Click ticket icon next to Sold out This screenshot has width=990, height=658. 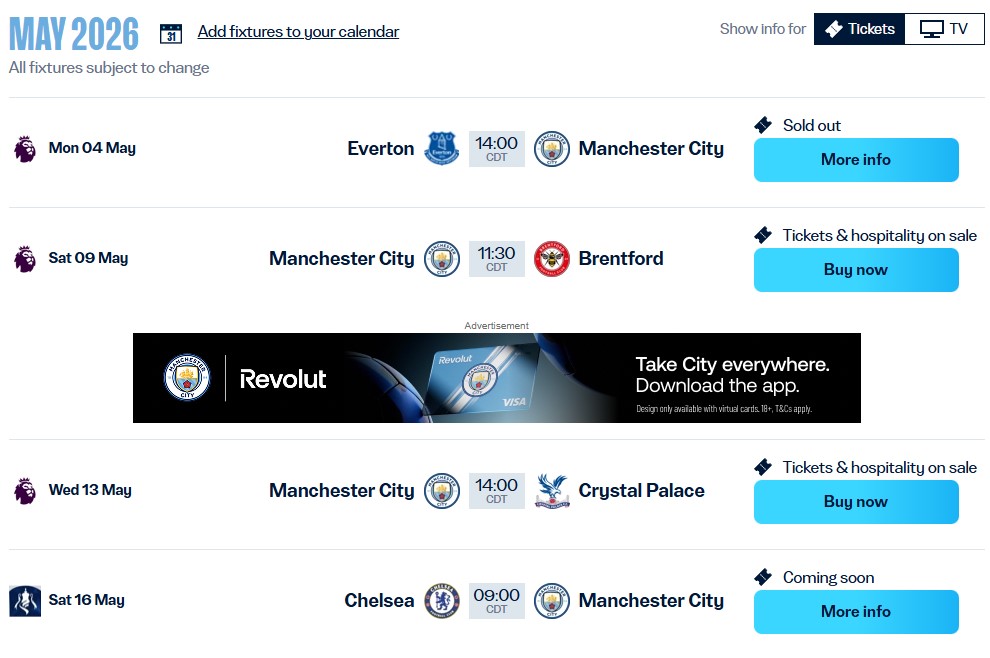(x=763, y=126)
